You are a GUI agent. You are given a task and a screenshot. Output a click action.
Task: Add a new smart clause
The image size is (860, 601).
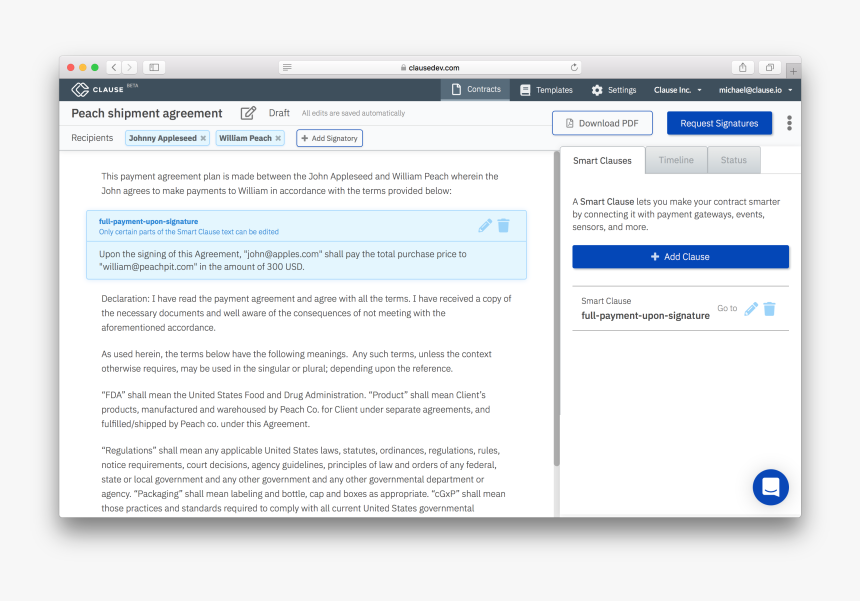680,257
